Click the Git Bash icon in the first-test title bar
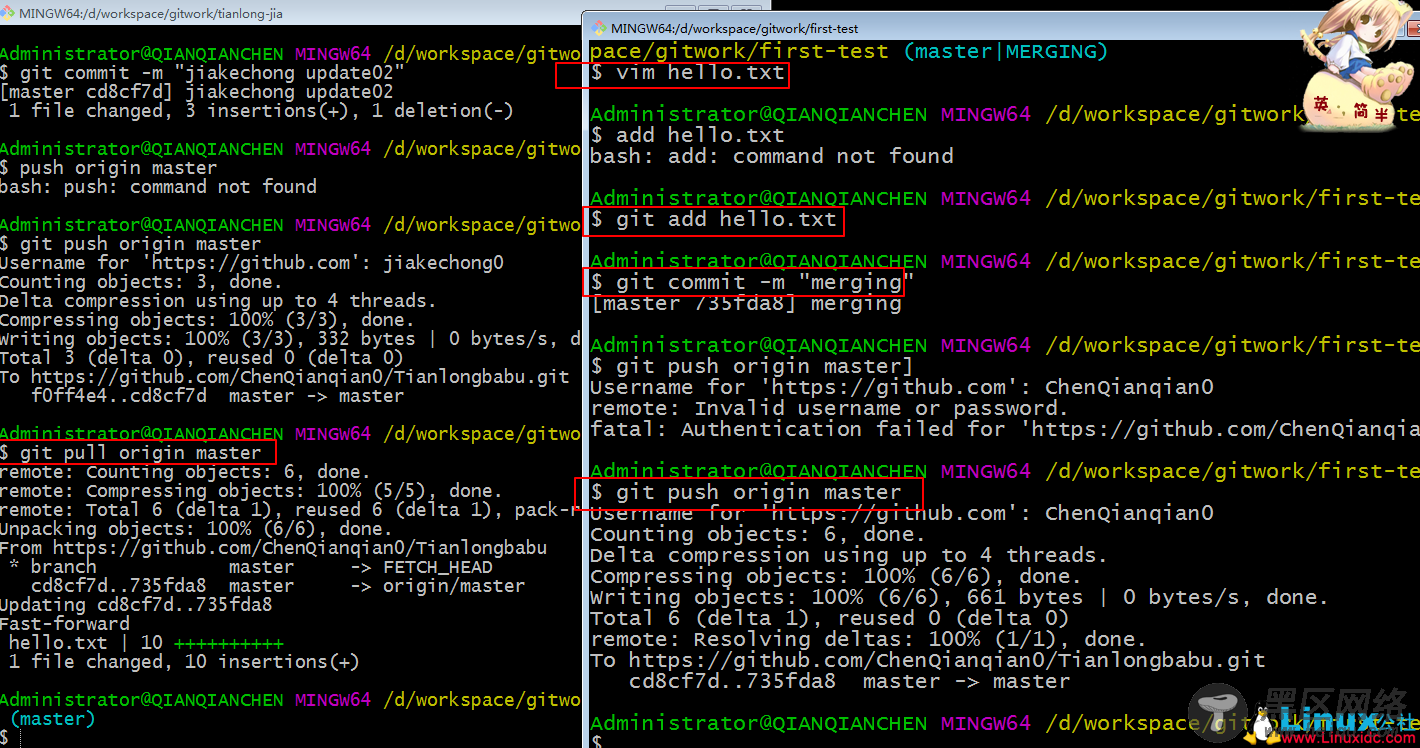The image size is (1420, 748). click(599, 28)
